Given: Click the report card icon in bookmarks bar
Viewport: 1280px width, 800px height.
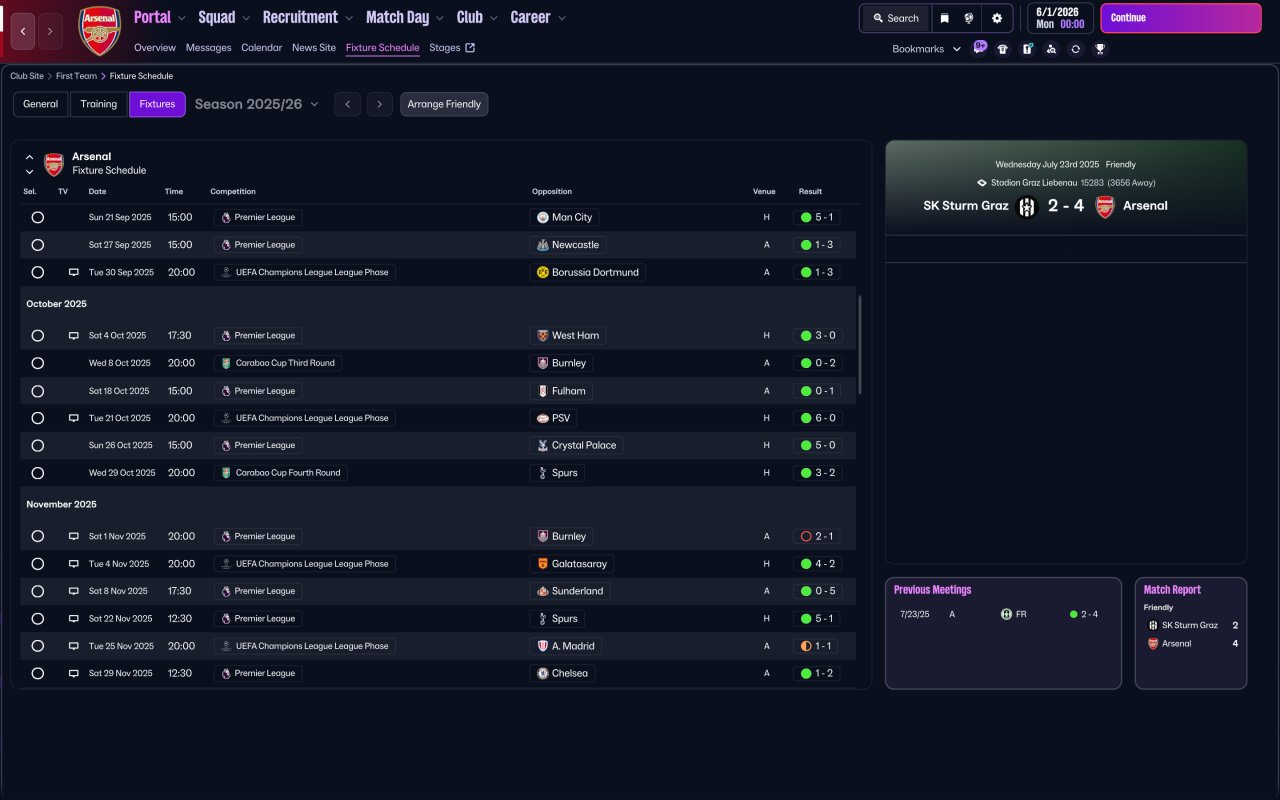Looking at the screenshot, I should click(1027, 49).
